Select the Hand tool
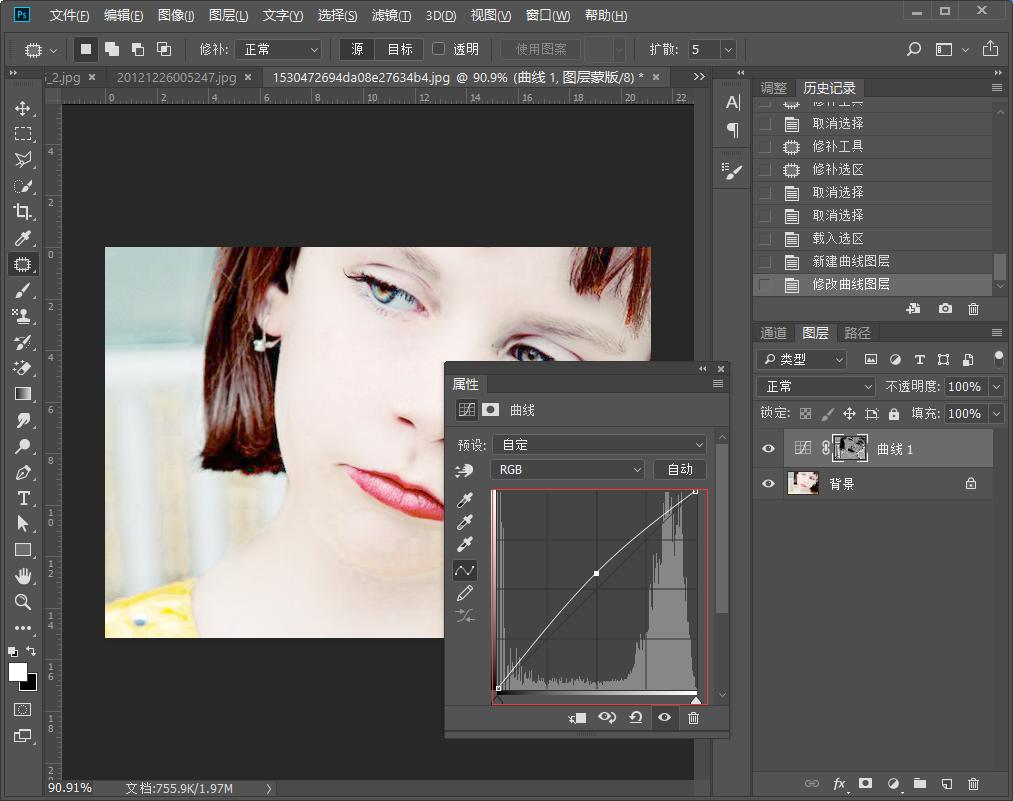1013x801 pixels. click(22, 576)
